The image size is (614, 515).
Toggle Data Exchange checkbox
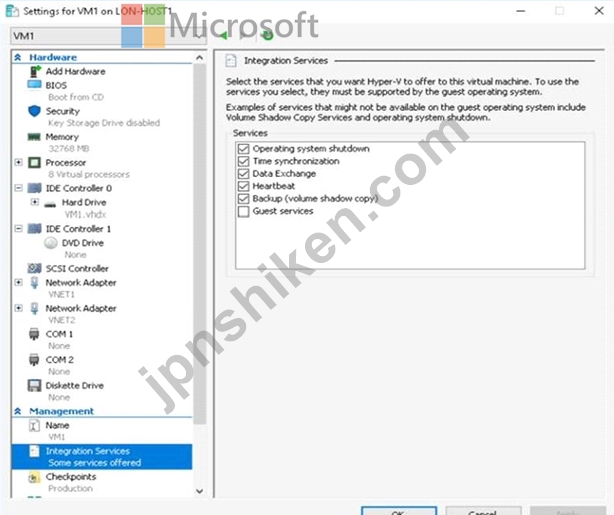pyautogui.click(x=243, y=174)
